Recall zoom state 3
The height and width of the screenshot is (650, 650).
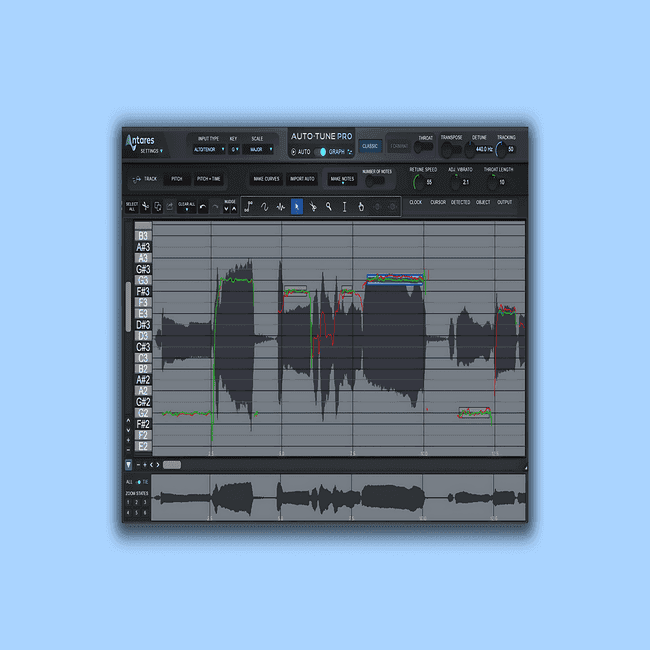145,502
